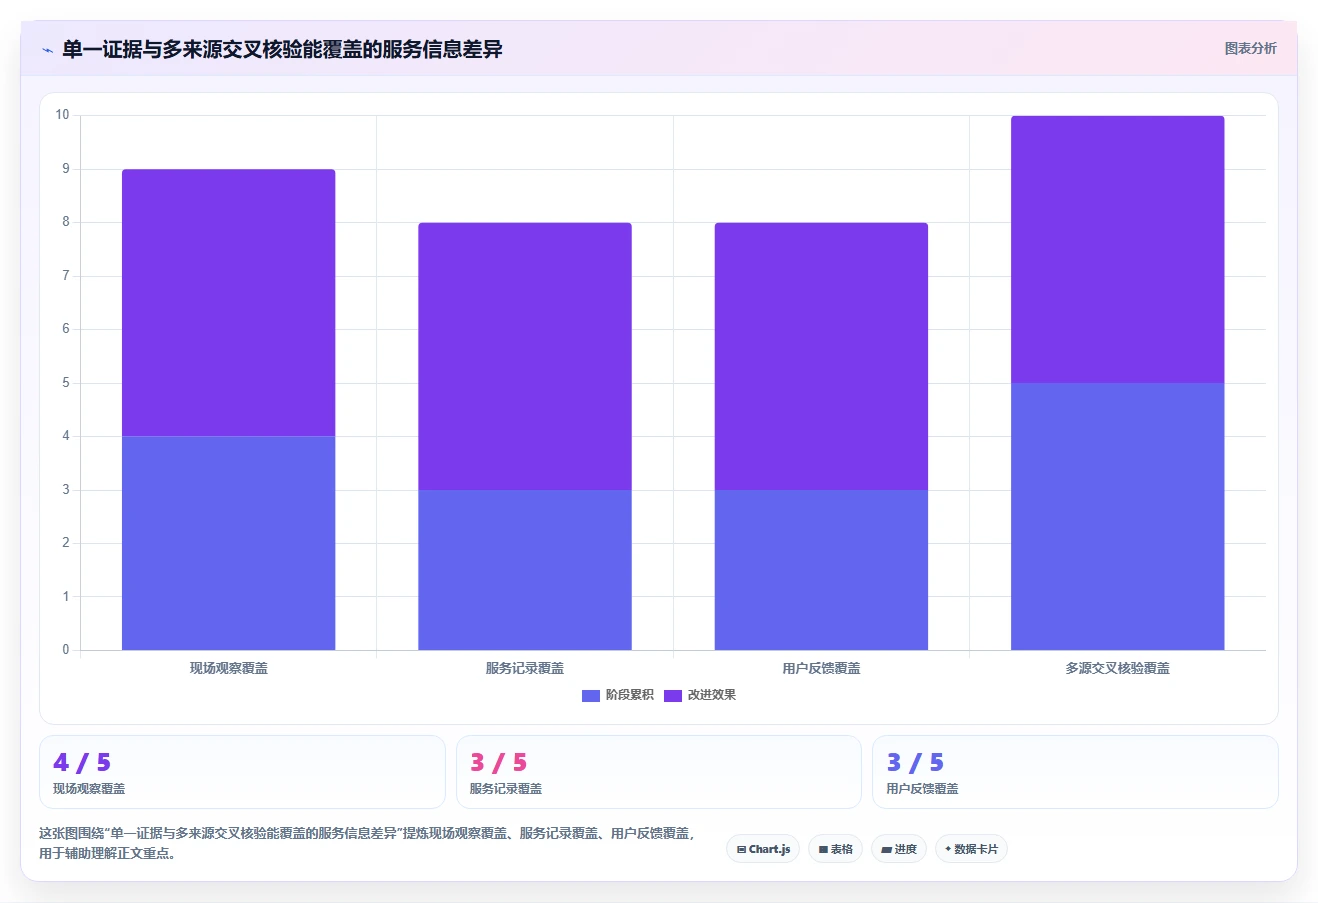Click the blue 阶段累积 bar segment for 服务记录覆盖
Screen dimensions: 1318x903
(525, 570)
